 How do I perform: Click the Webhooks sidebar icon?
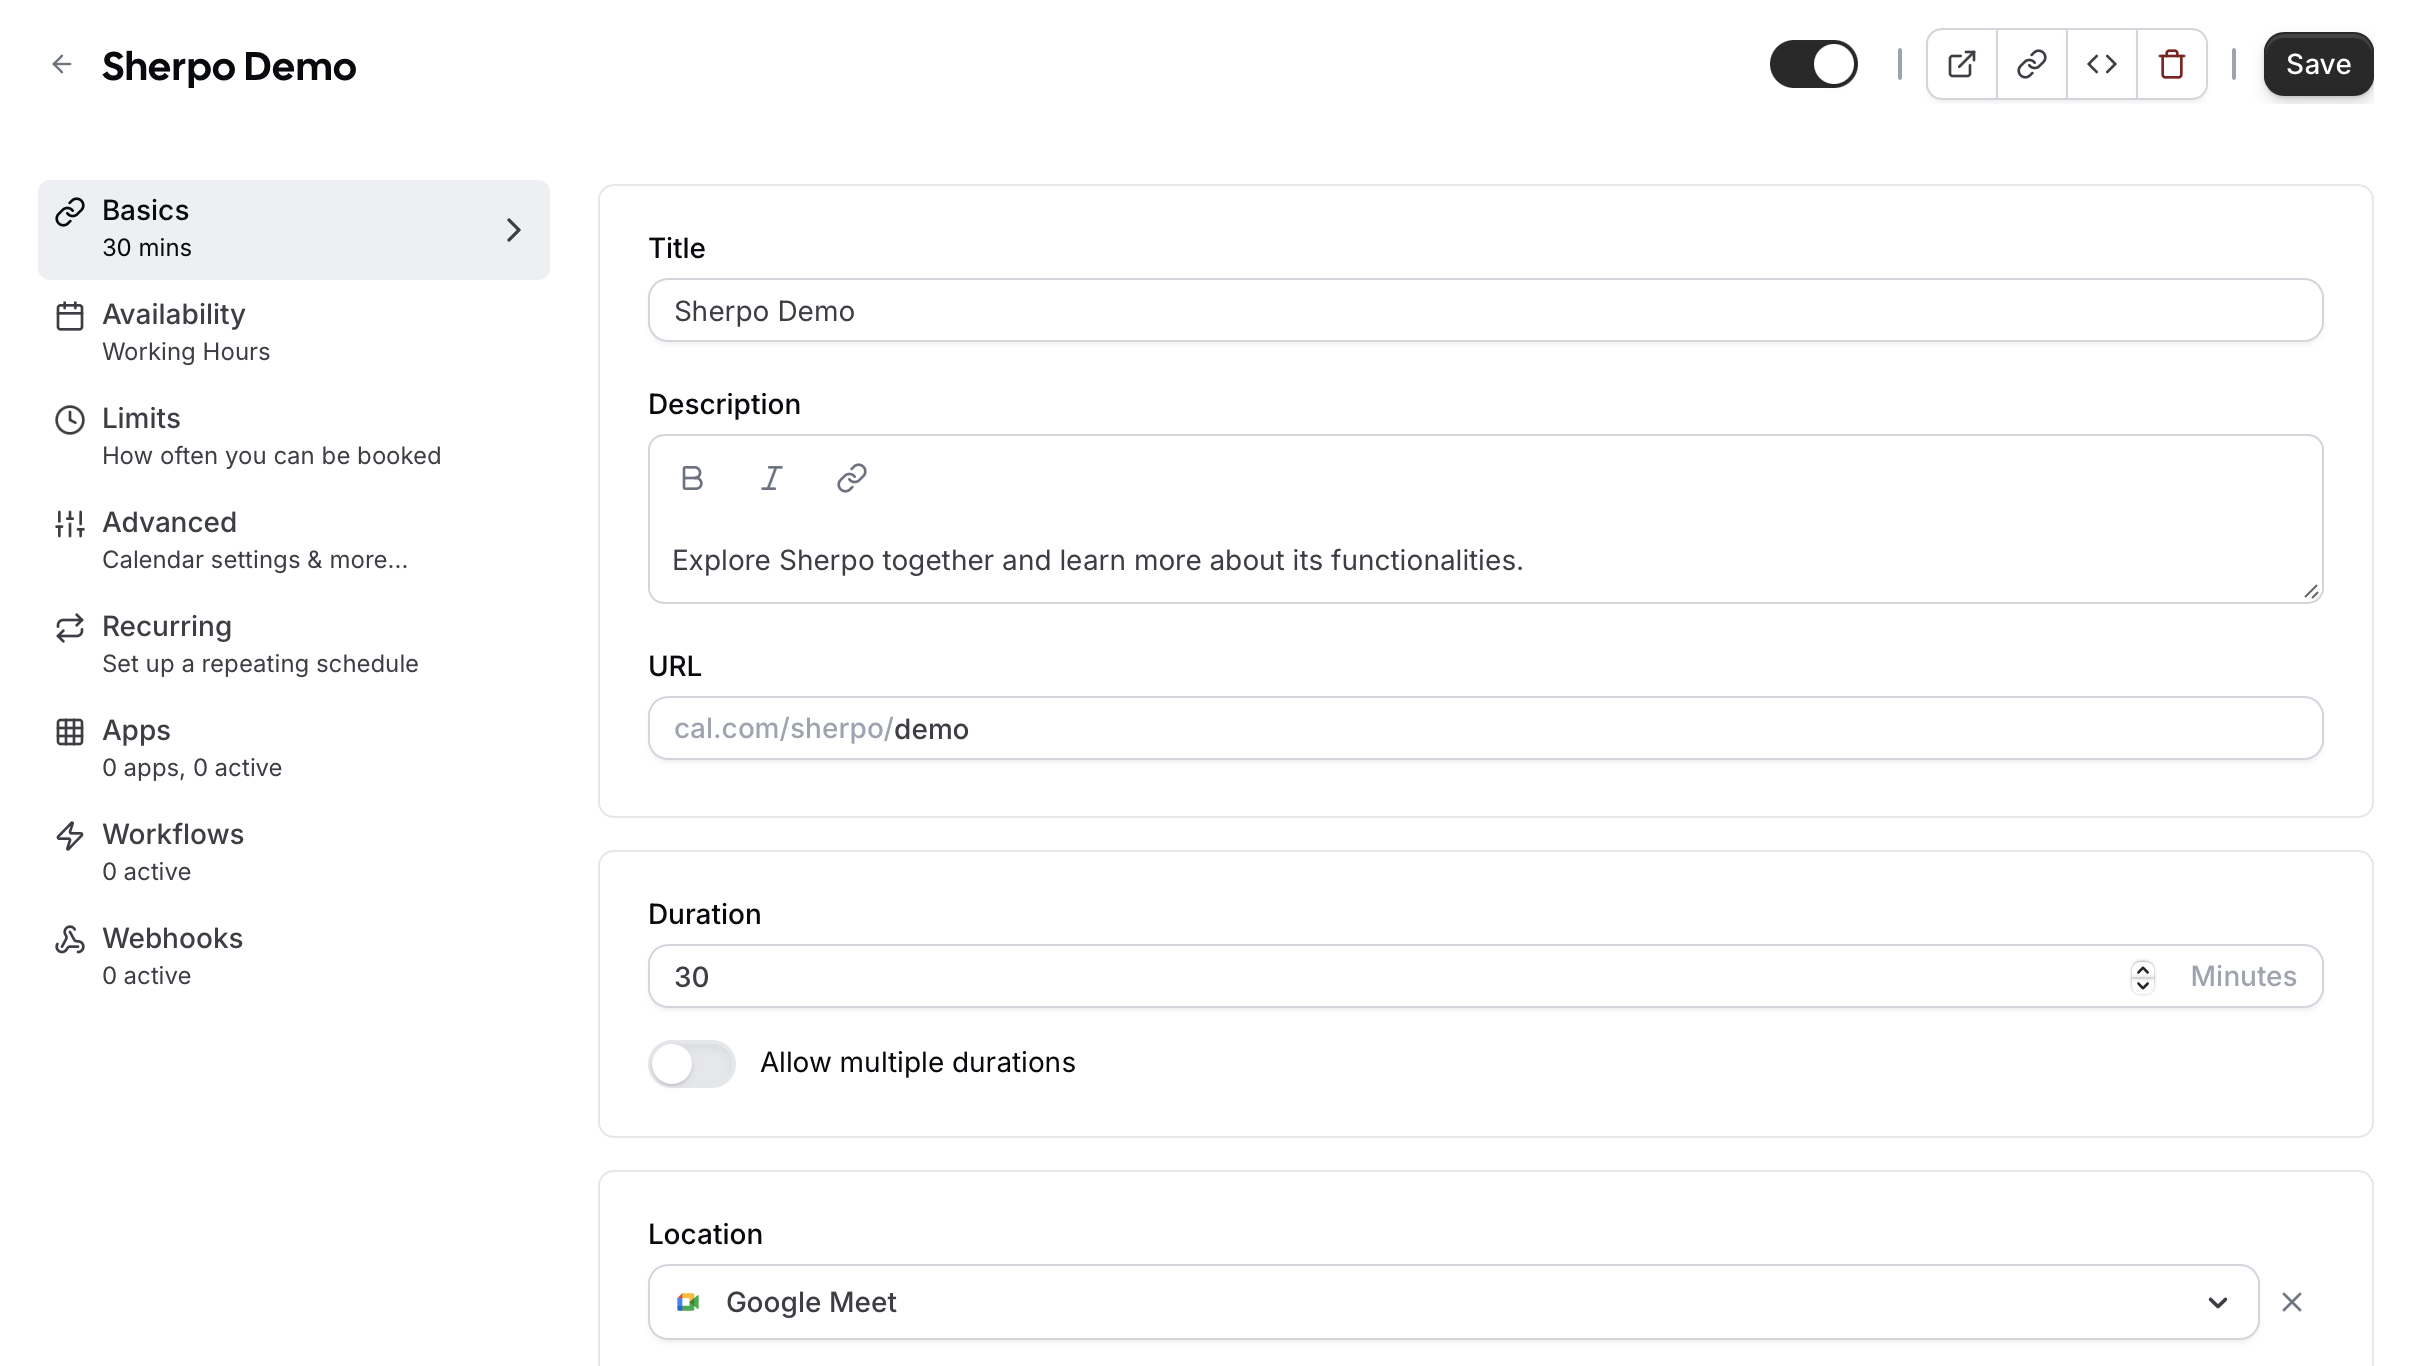(69, 939)
